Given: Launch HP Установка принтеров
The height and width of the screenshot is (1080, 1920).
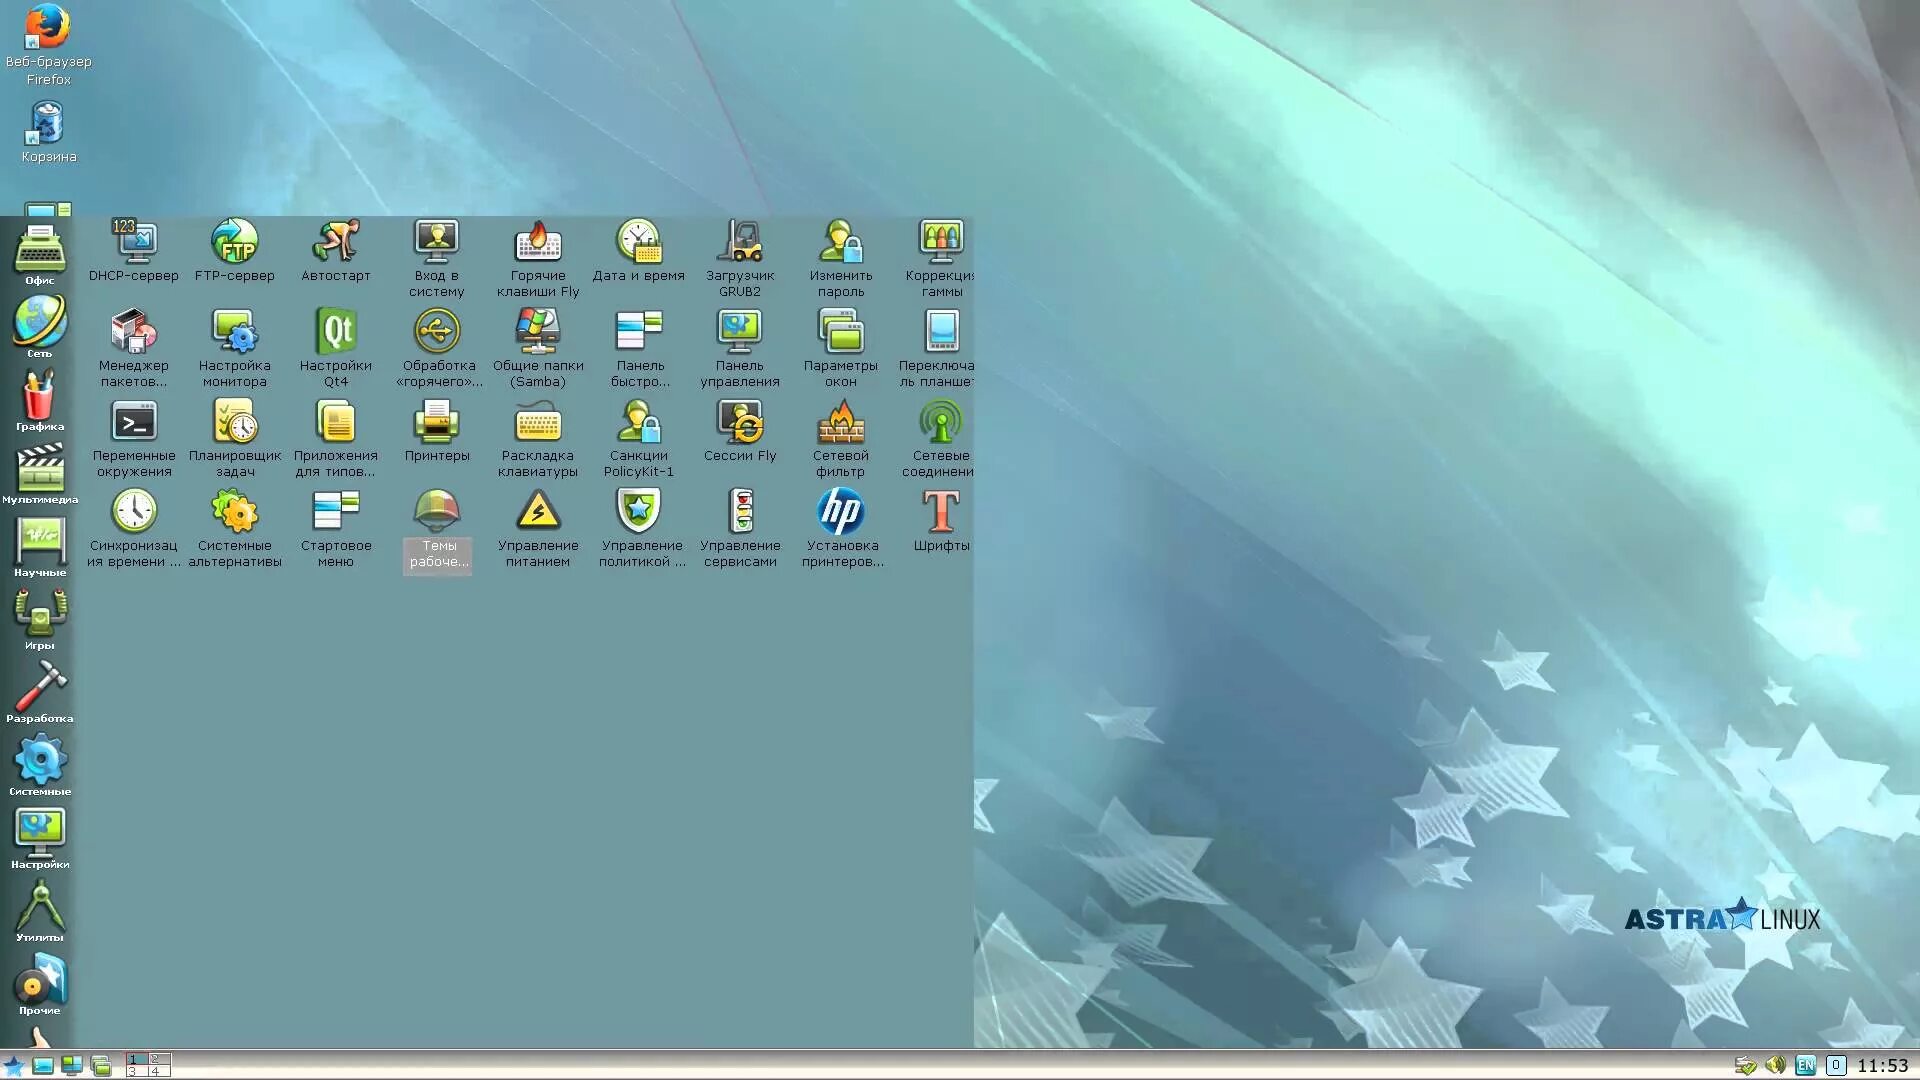Looking at the screenshot, I should [841, 513].
